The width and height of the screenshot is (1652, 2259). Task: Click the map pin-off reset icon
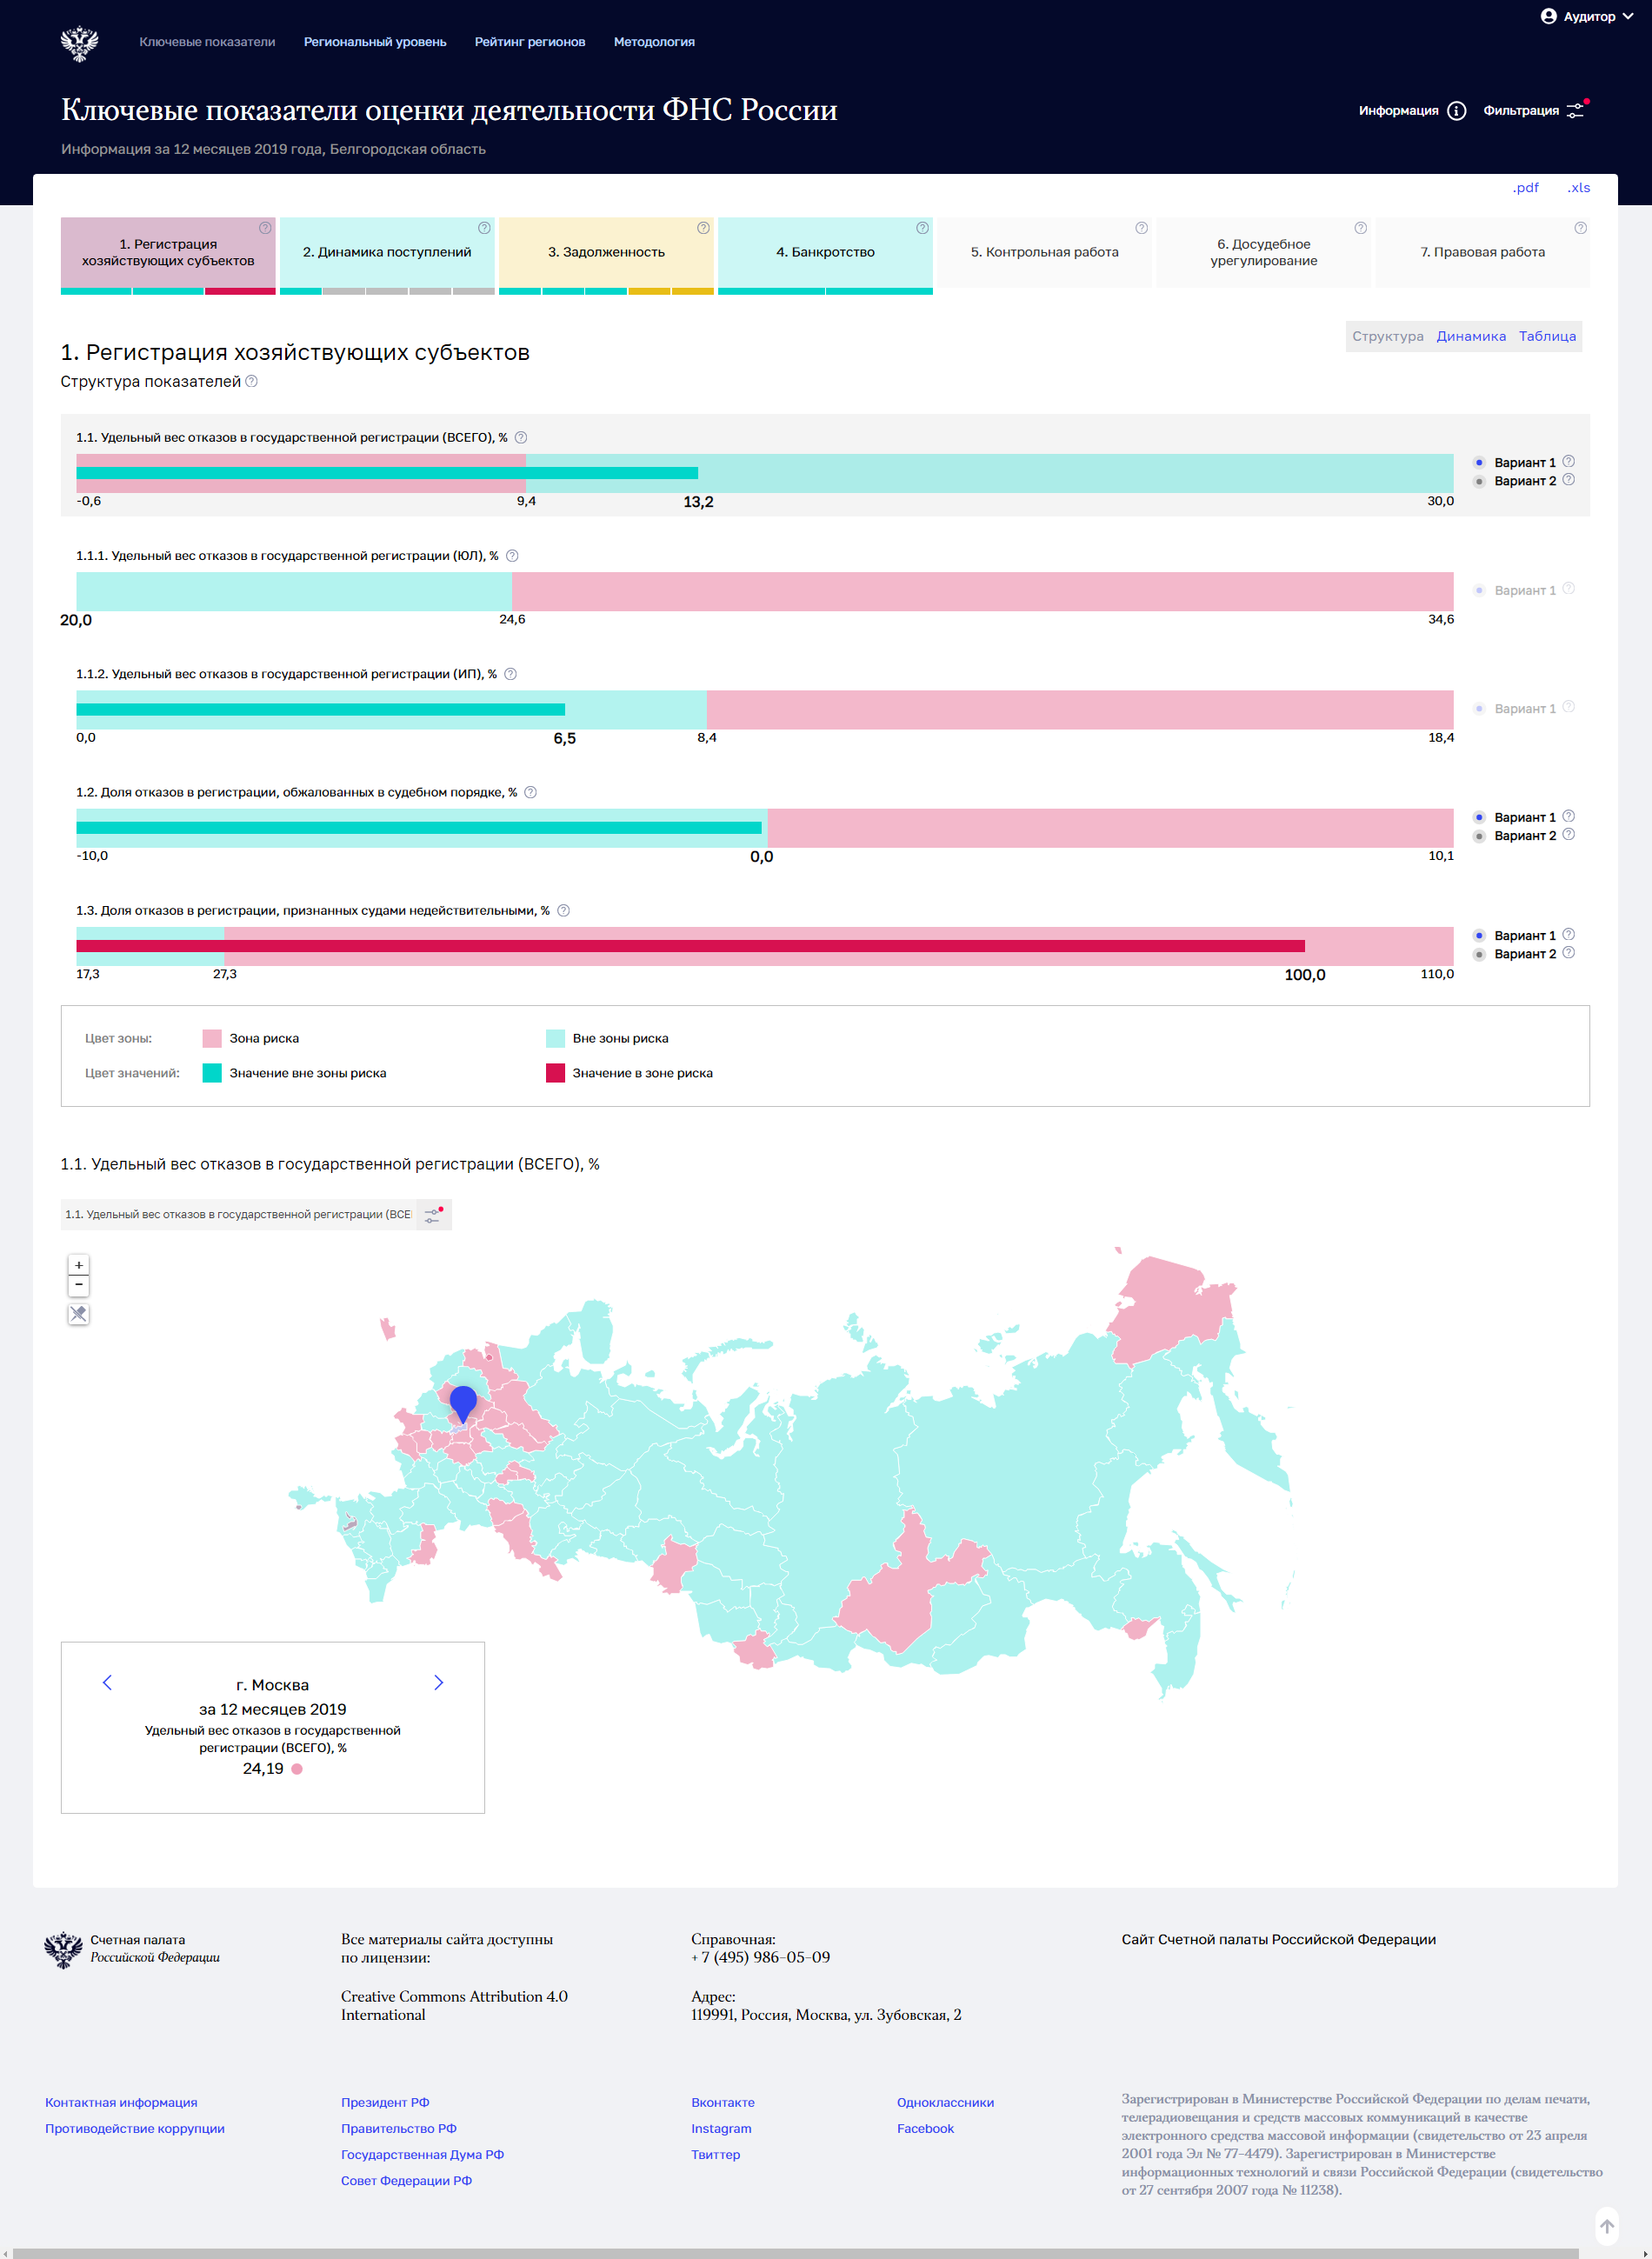coord(79,1314)
